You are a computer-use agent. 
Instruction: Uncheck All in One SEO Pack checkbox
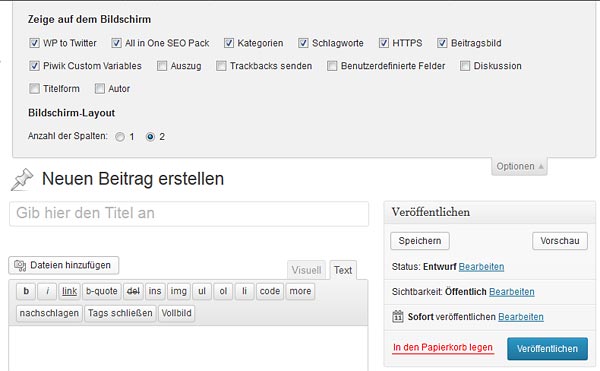(x=116, y=43)
